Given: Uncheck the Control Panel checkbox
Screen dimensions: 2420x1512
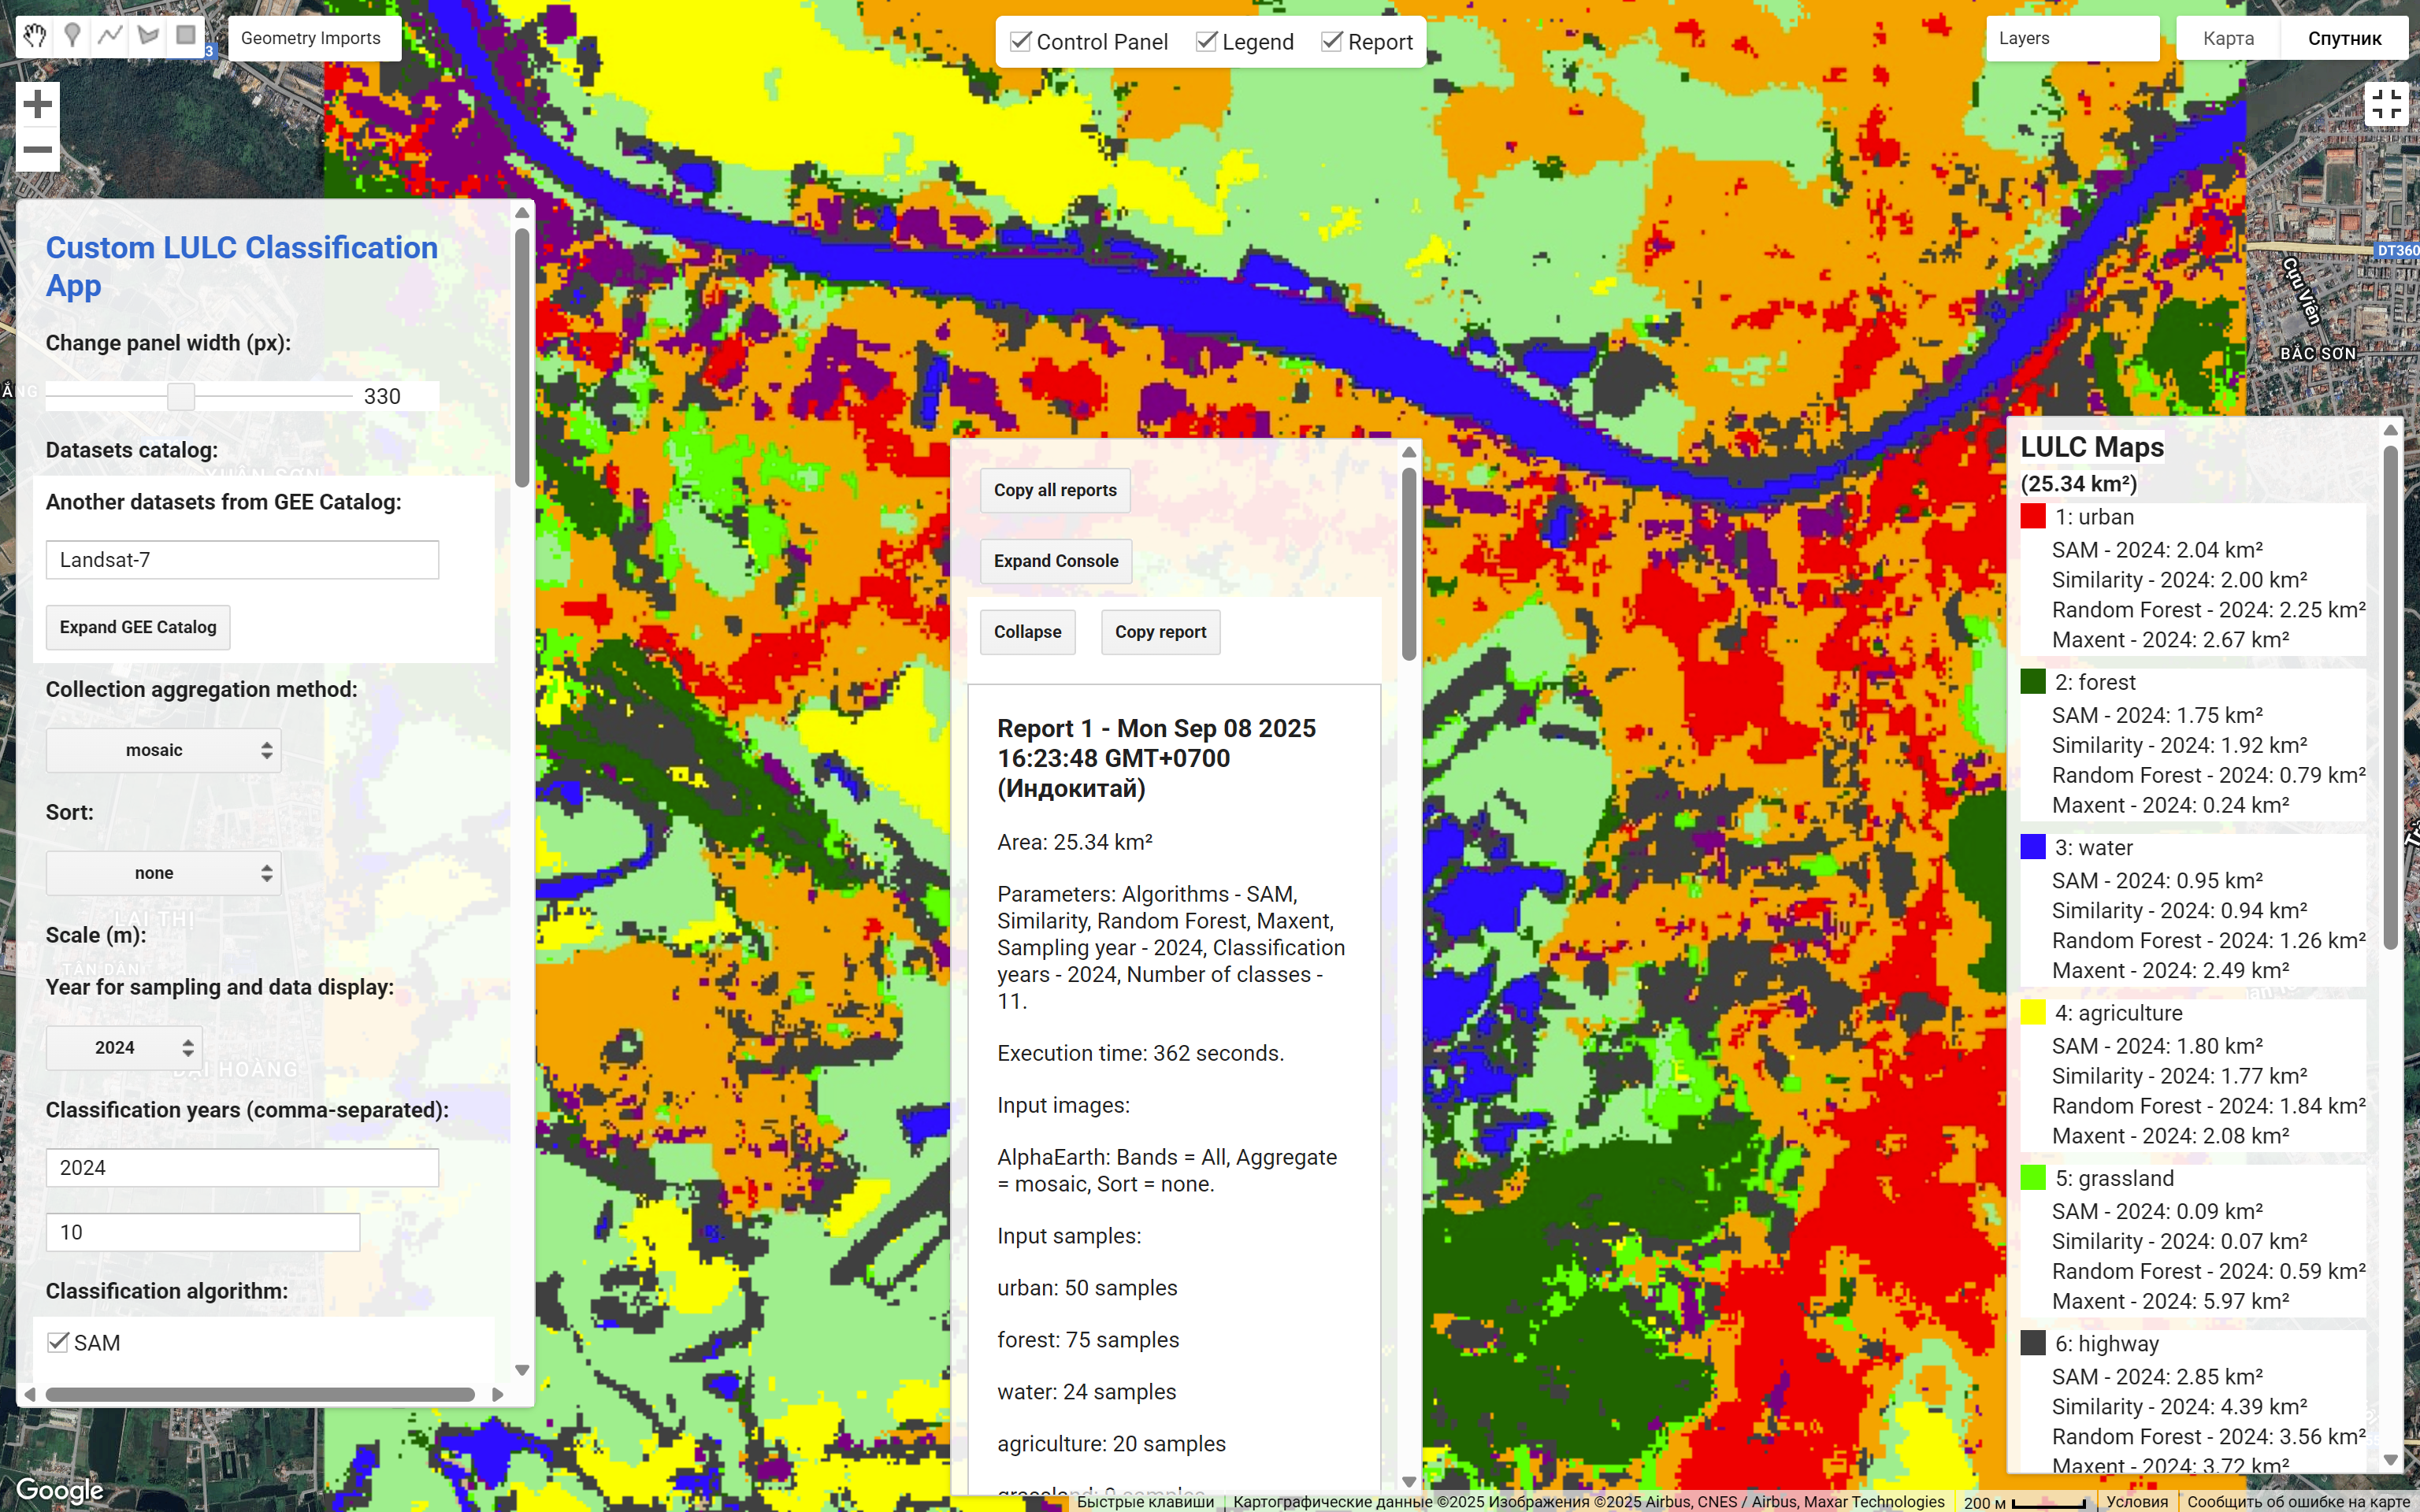Looking at the screenshot, I should point(1021,42).
